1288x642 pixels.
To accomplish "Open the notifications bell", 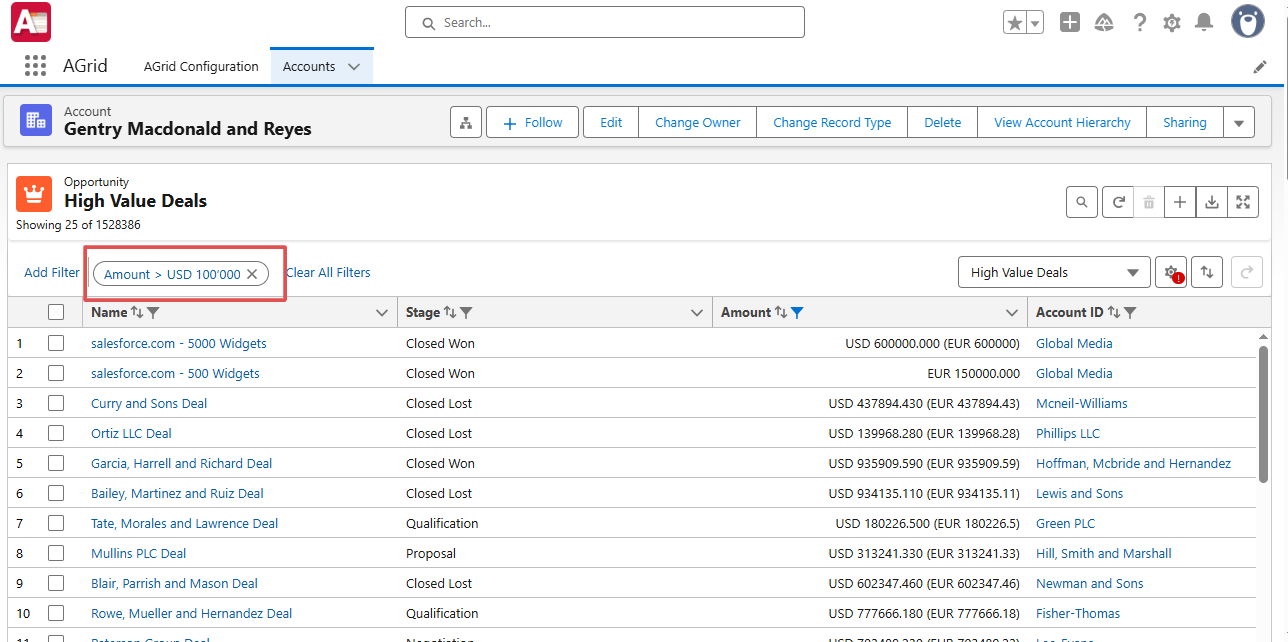I will click(x=1204, y=22).
